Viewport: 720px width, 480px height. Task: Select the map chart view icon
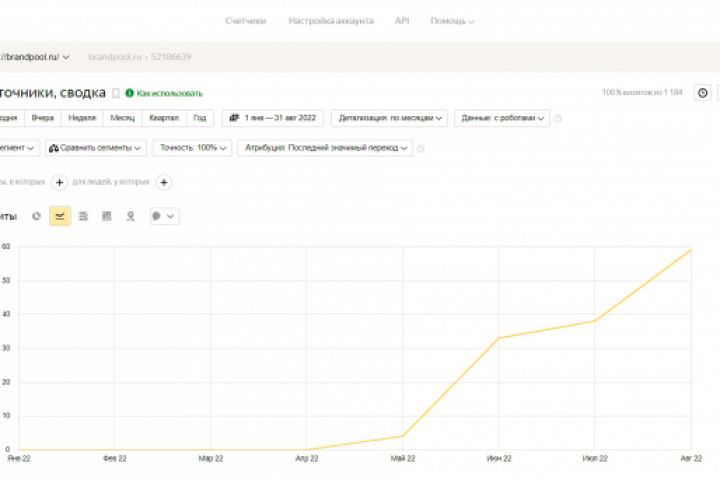click(130, 216)
